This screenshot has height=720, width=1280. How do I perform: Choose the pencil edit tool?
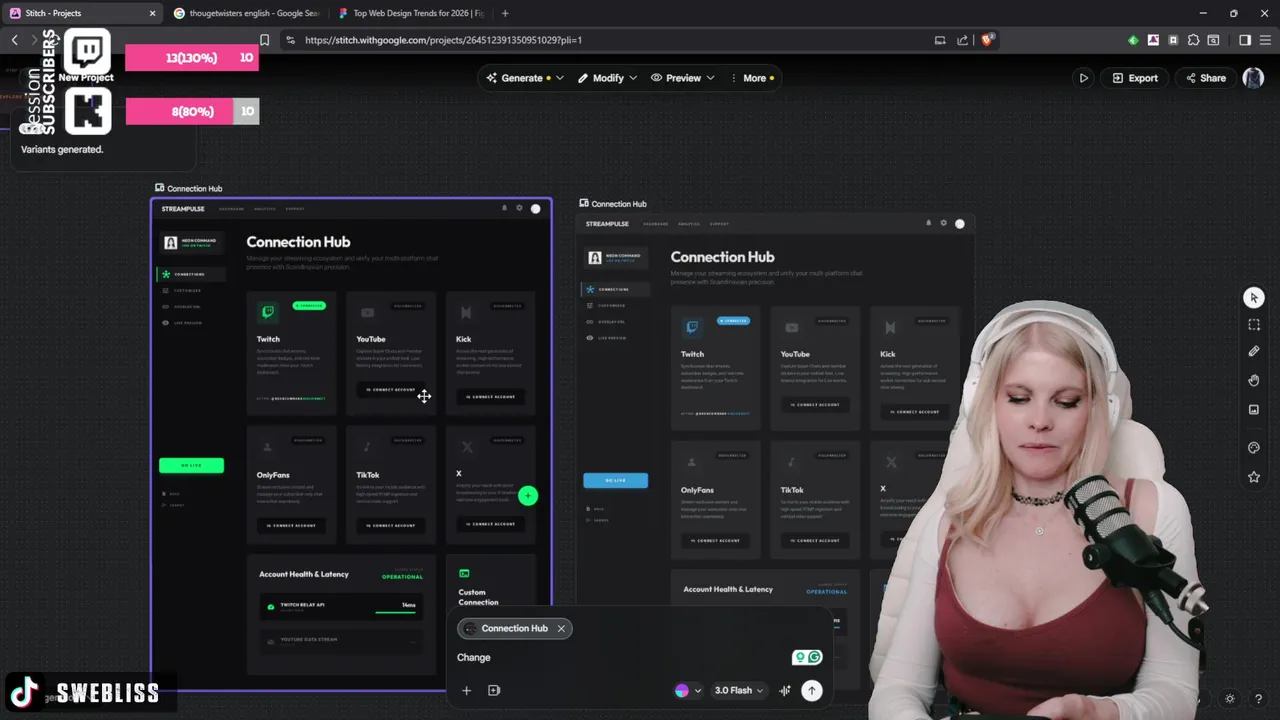(x=1254, y=352)
